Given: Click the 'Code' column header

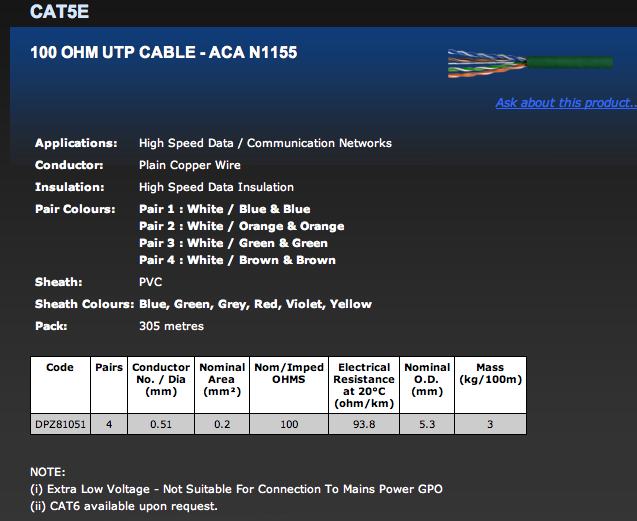Looking at the screenshot, I should click(60, 368).
